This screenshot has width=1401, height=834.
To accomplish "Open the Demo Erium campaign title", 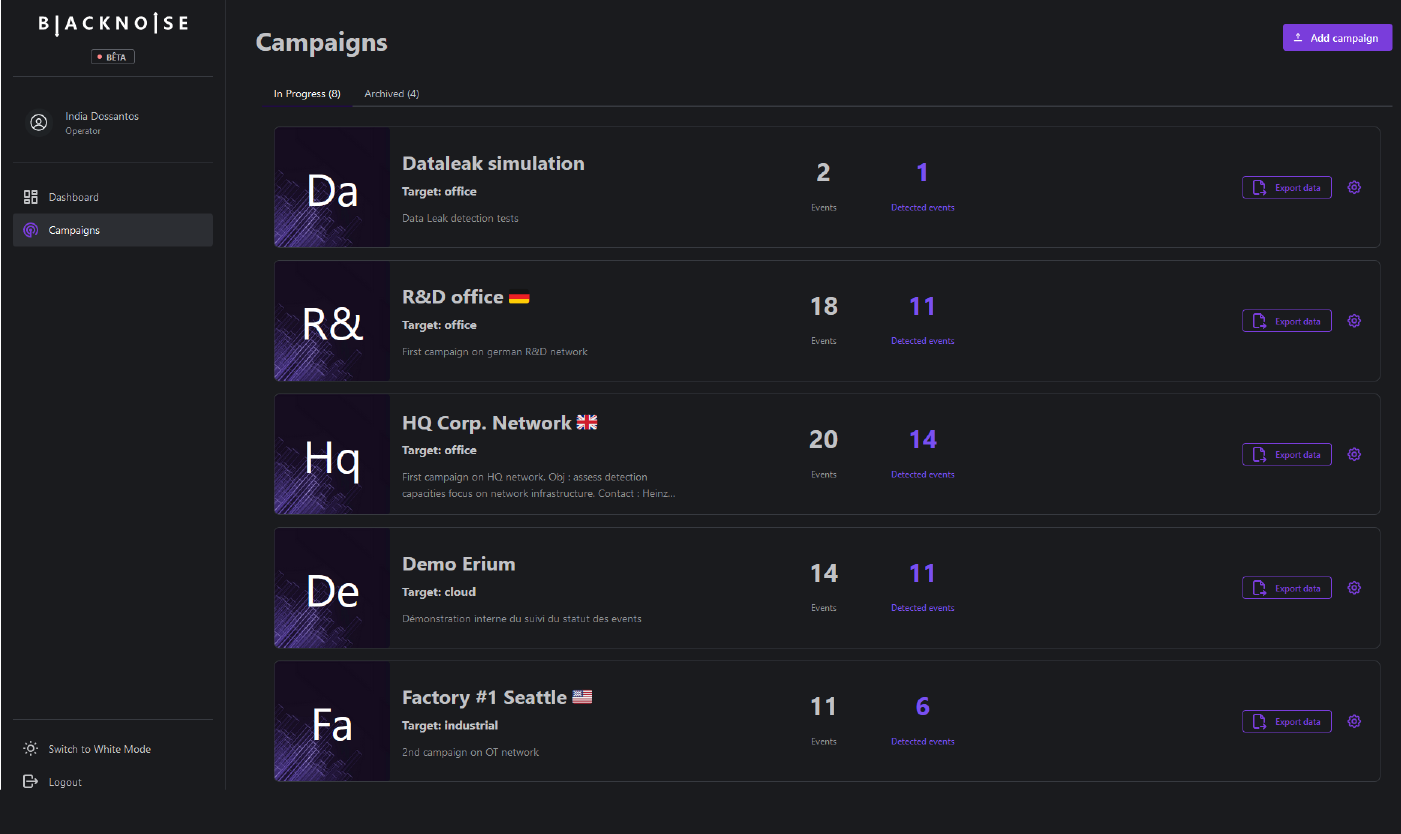I will pyautogui.click(x=459, y=564).
